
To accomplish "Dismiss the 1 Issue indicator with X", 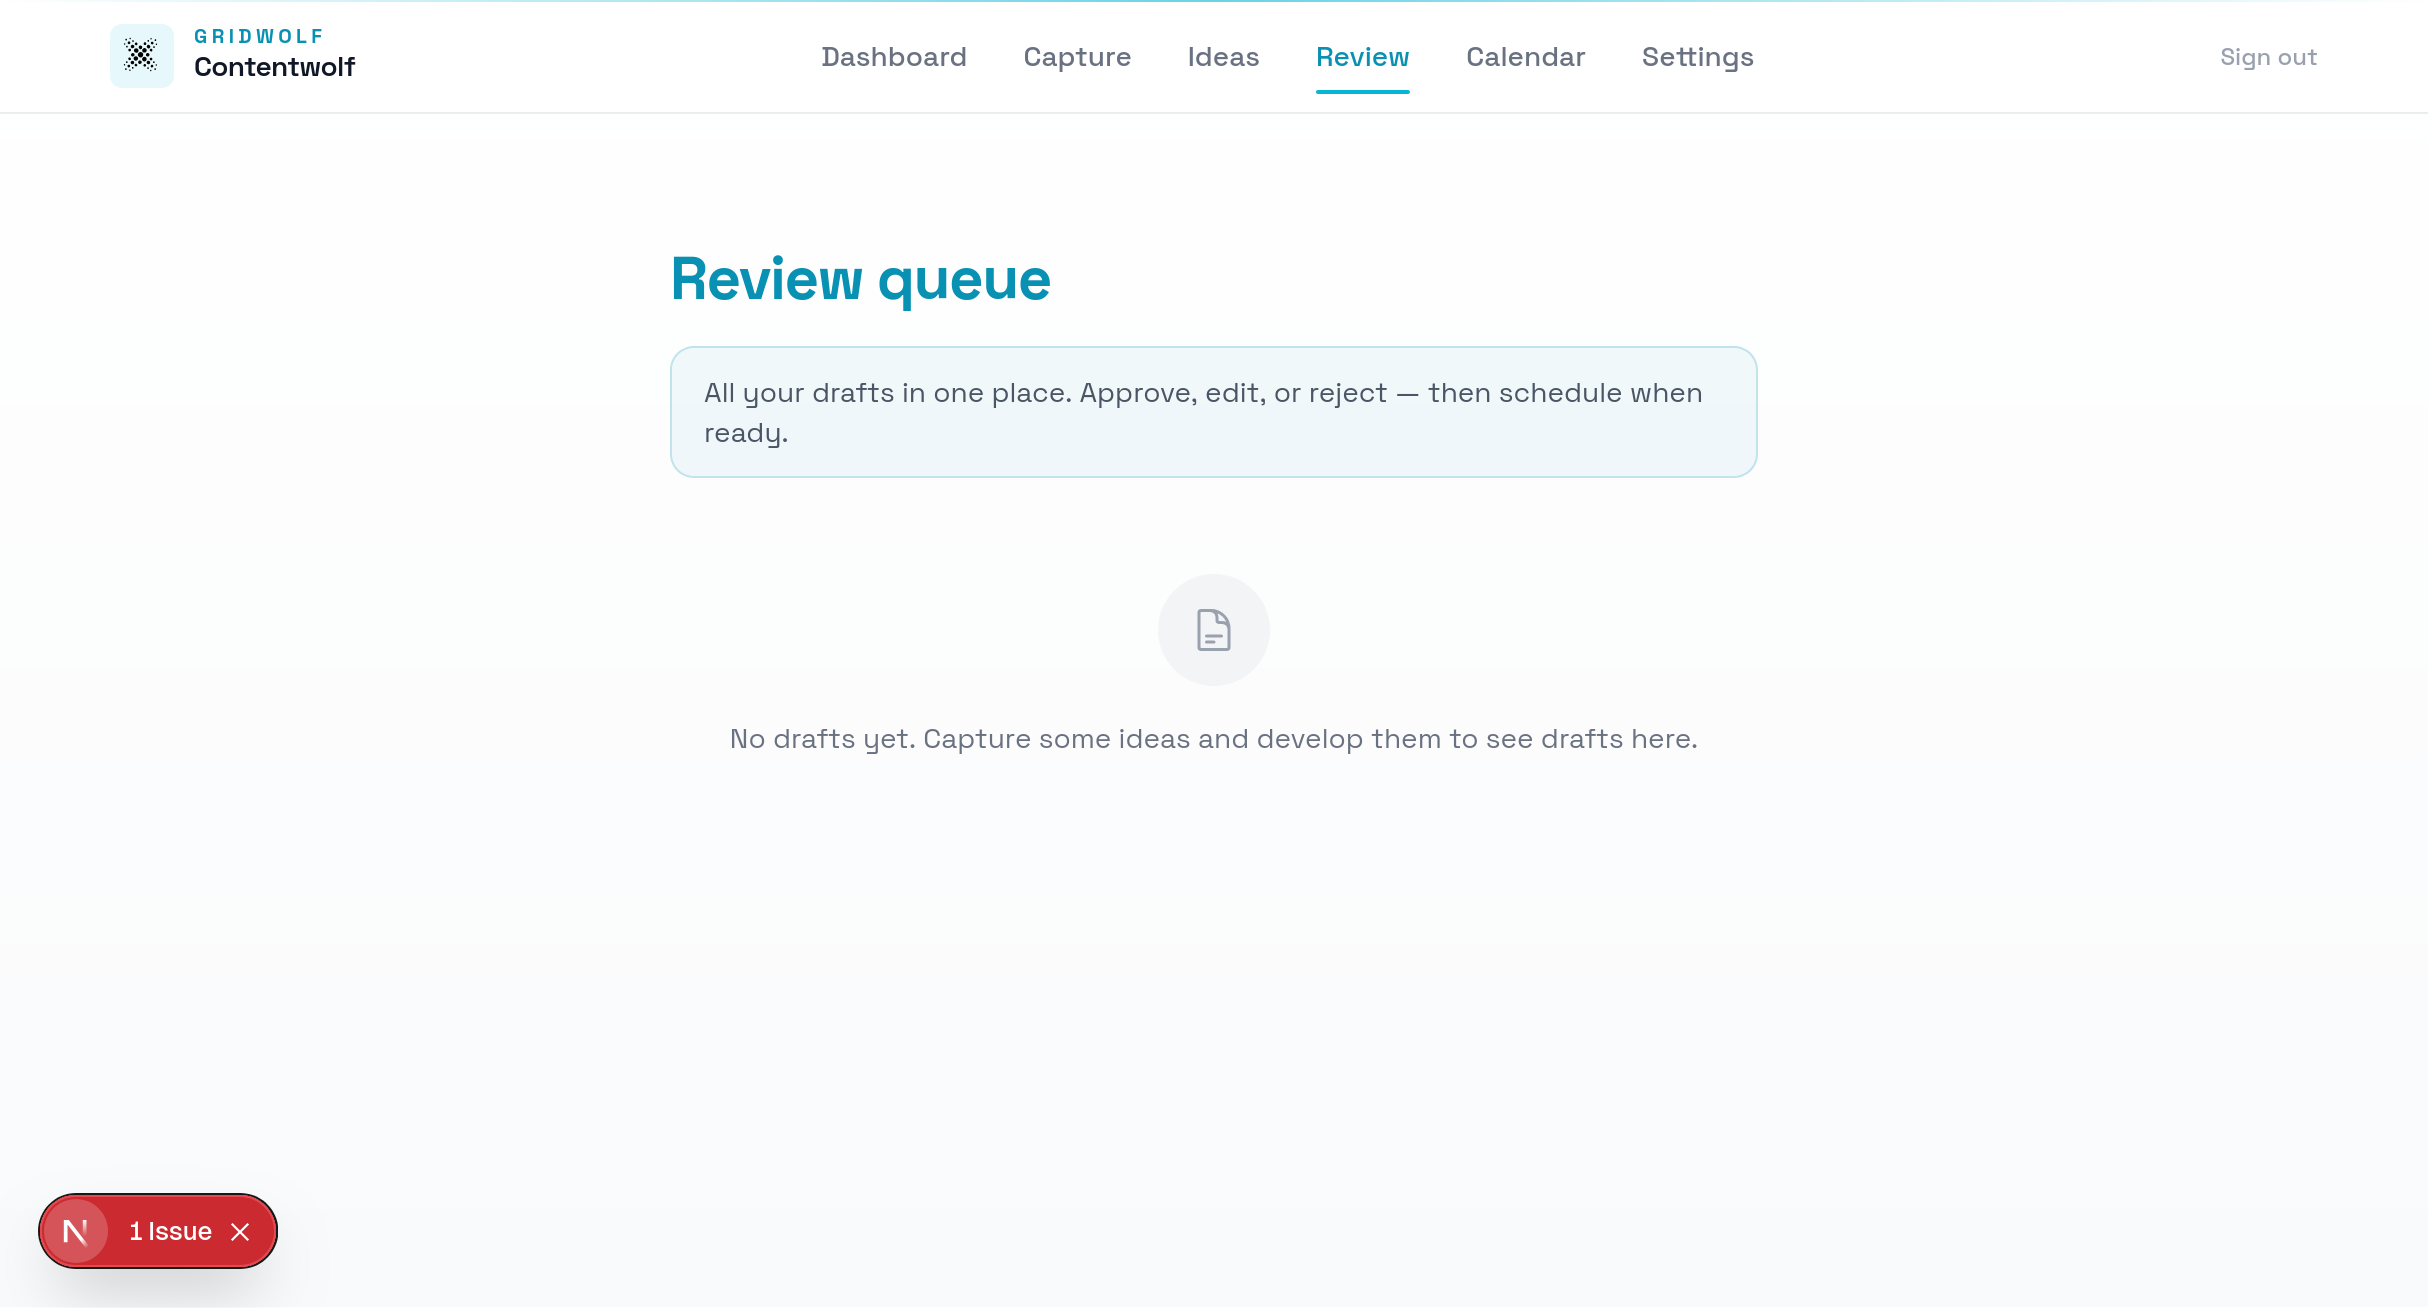I will (x=240, y=1231).
